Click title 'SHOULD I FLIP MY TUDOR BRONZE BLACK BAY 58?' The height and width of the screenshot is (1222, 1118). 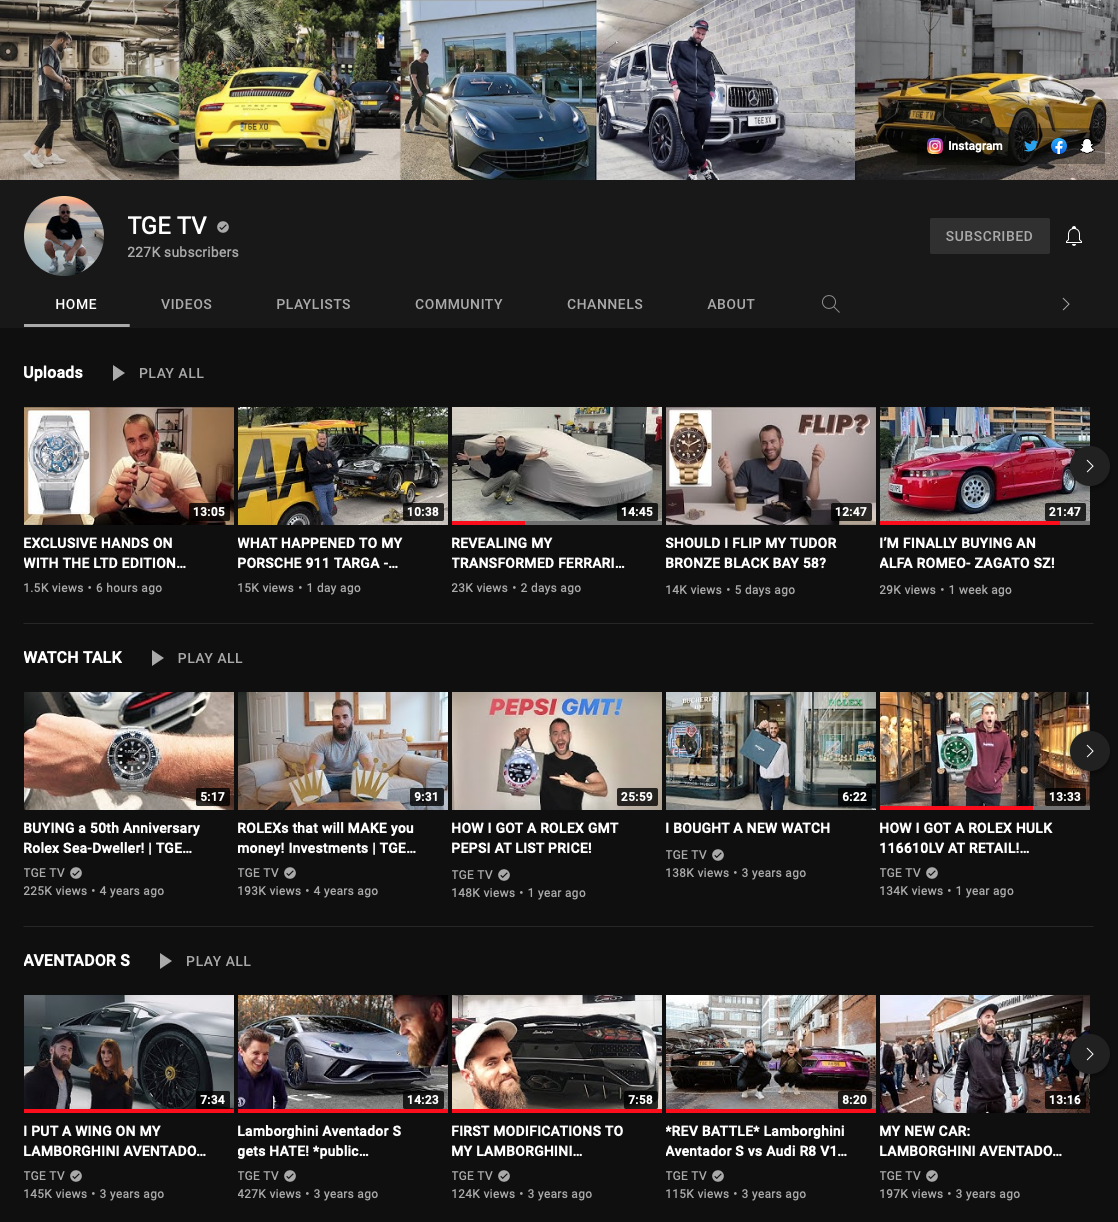[751, 553]
